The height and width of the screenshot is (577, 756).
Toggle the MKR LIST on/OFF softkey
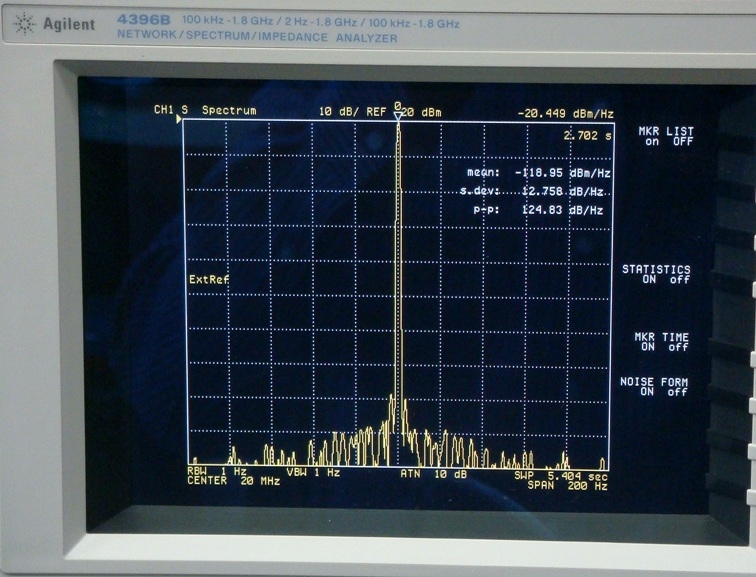[666, 136]
